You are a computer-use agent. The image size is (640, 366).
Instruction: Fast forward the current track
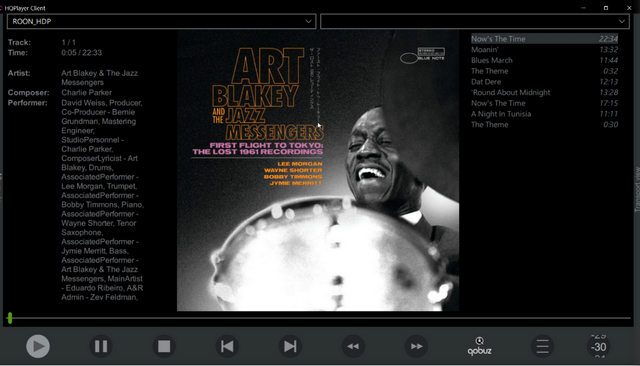416,346
